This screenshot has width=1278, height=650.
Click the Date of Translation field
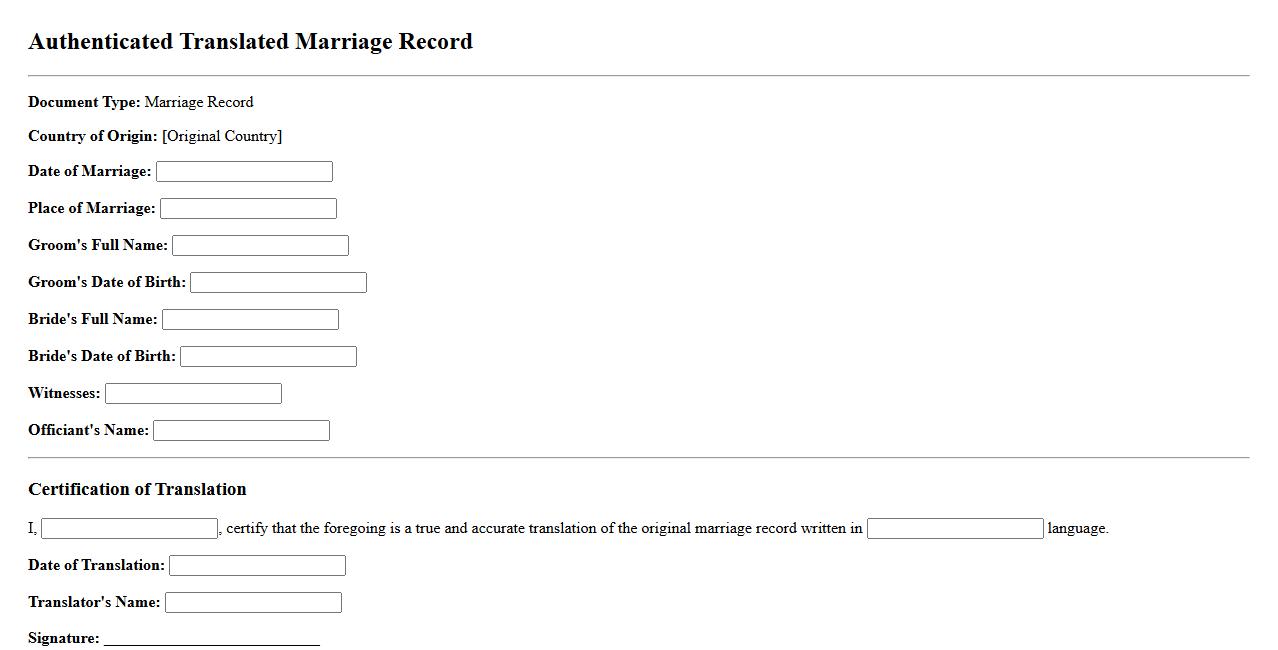point(257,566)
